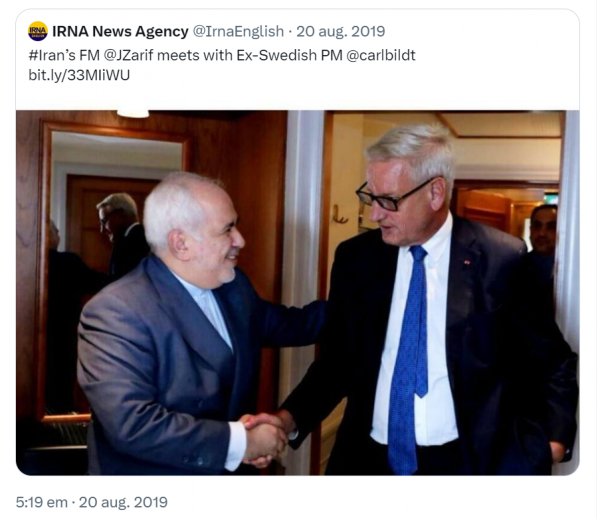
Task: Open the header date 20 aug. 2019
Action: tap(341, 31)
